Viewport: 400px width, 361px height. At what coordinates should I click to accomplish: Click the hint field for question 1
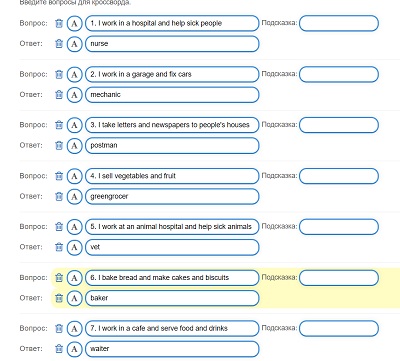[x=339, y=23]
